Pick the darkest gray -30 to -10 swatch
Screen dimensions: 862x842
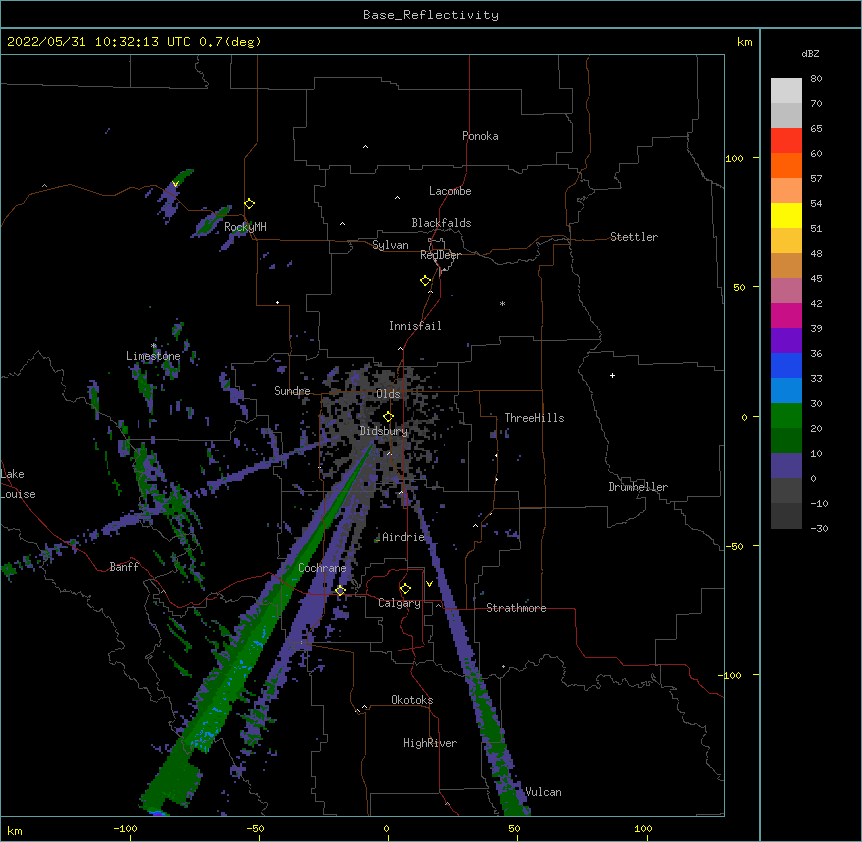[786, 516]
